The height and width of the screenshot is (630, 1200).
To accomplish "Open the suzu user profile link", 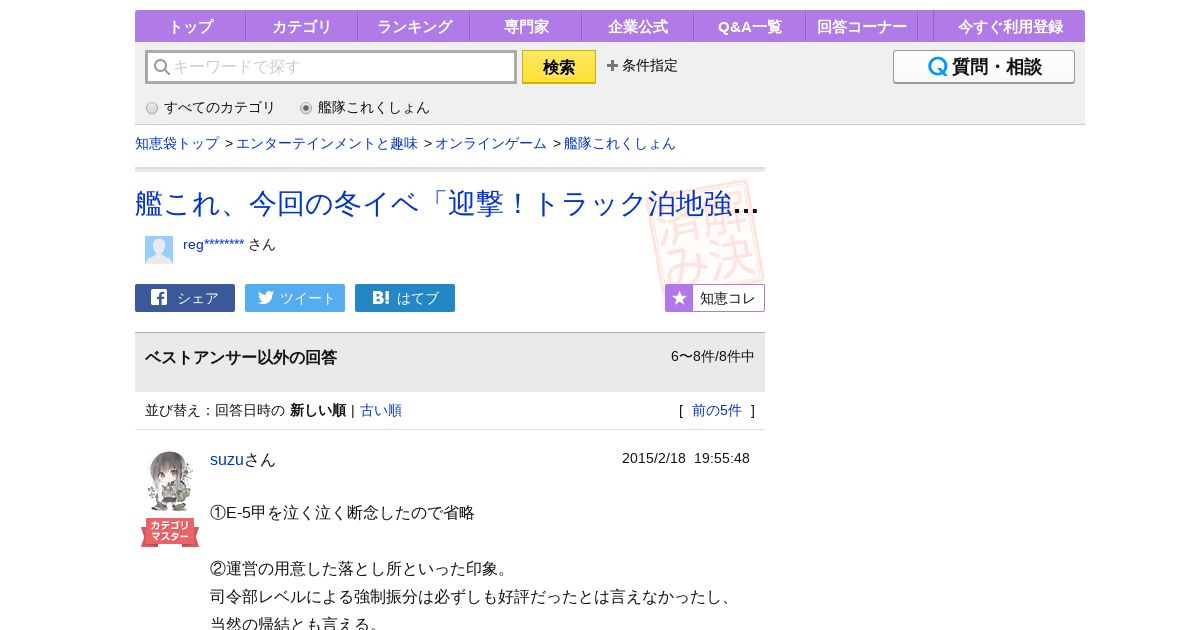I will tap(227, 459).
